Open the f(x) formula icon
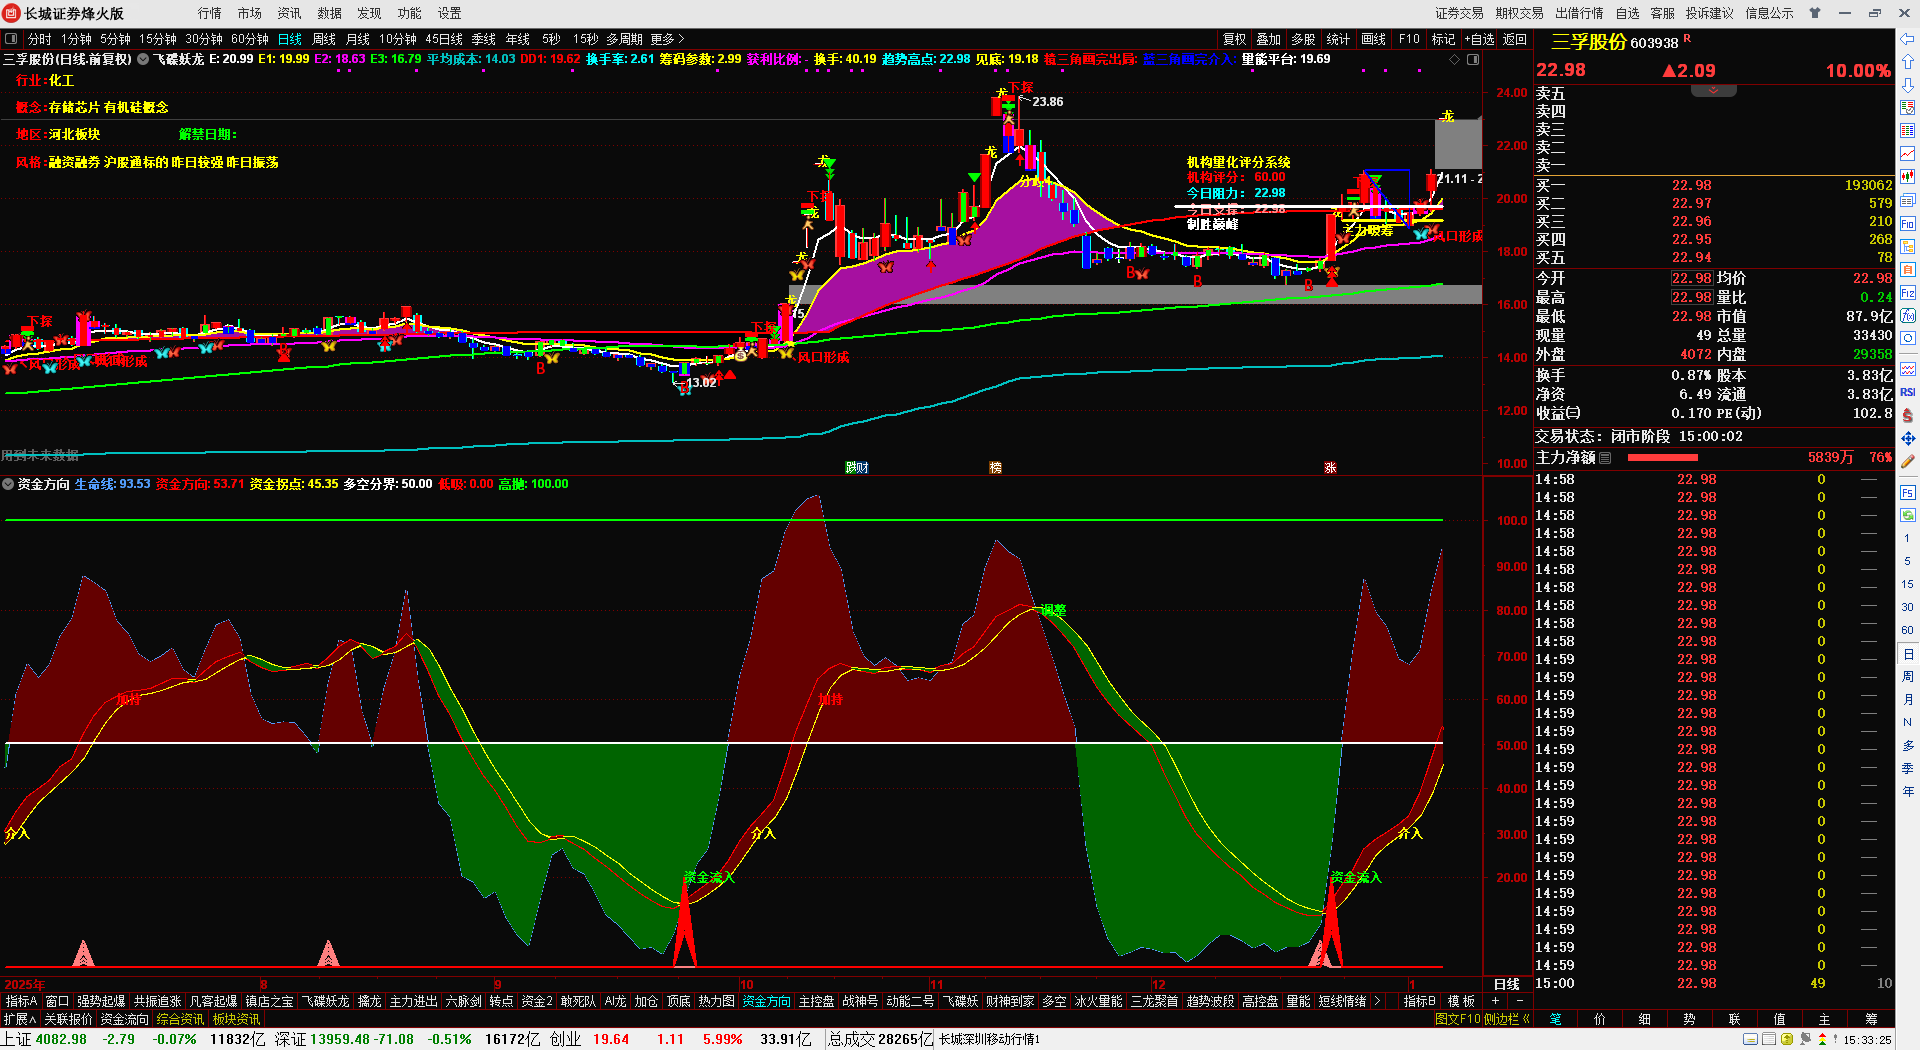This screenshot has width=1920, height=1050. (1908, 316)
